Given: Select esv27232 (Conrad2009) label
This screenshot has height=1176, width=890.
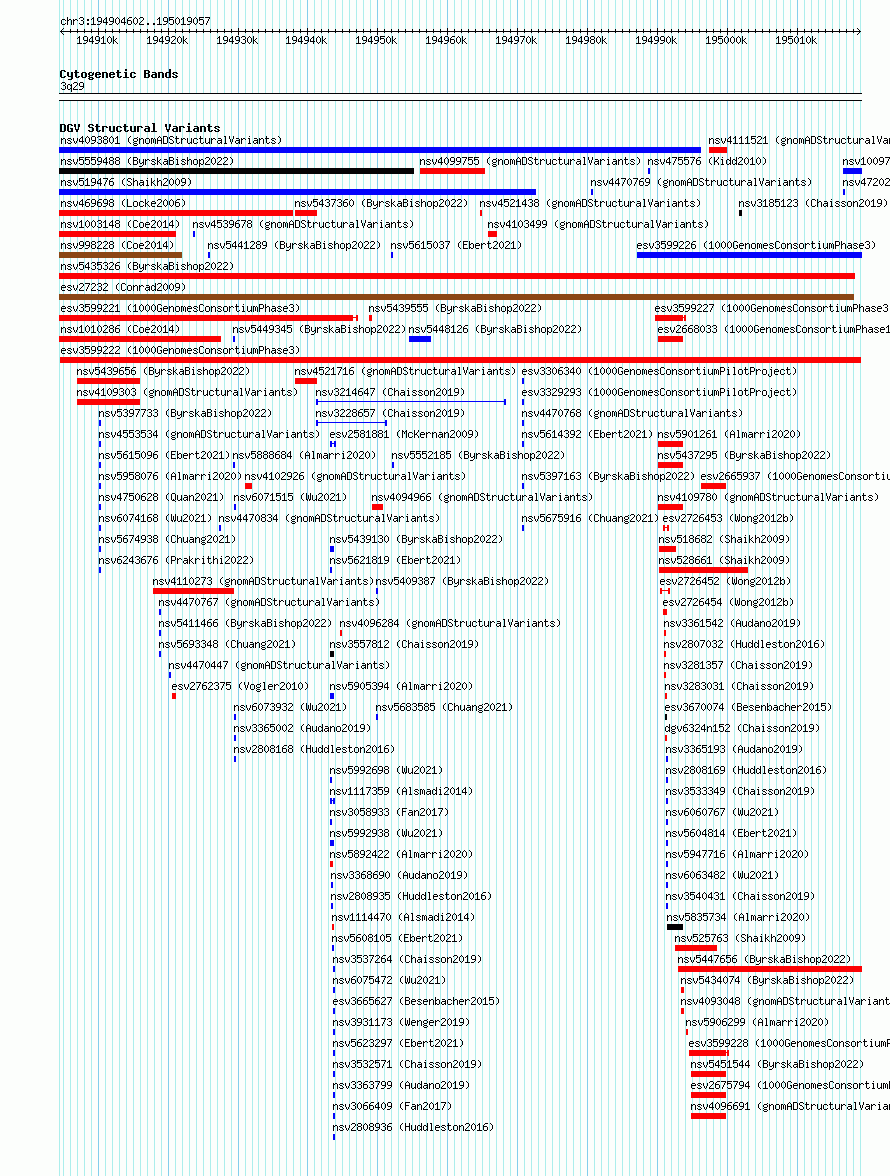Looking at the screenshot, I should (x=123, y=287).
